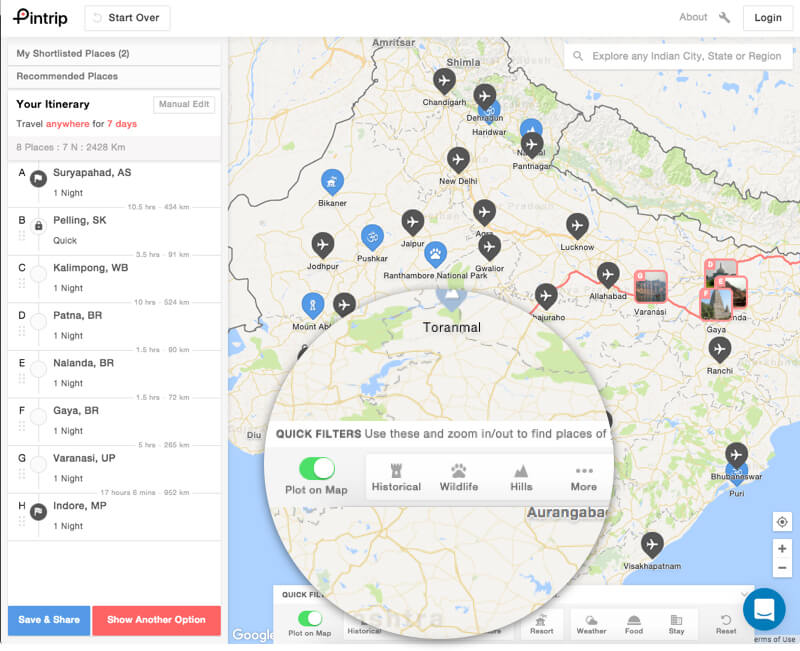Click the flag marker for Suryapahad, AS
The height and width of the screenshot is (651, 800).
pos(38,179)
